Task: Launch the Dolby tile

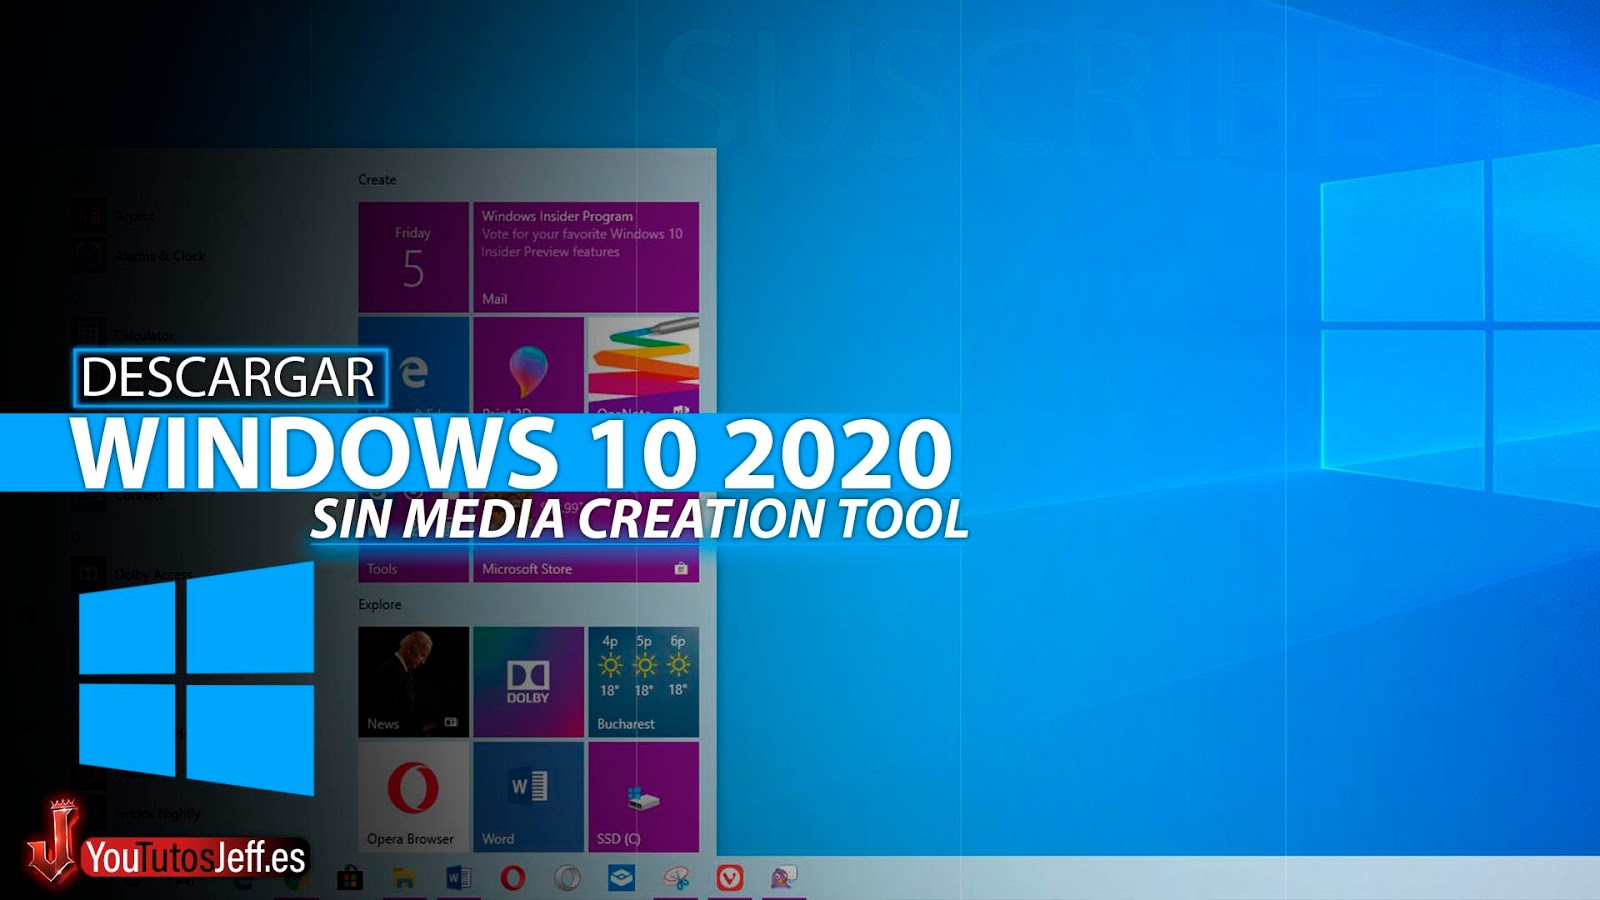Action: coord(529,682)
